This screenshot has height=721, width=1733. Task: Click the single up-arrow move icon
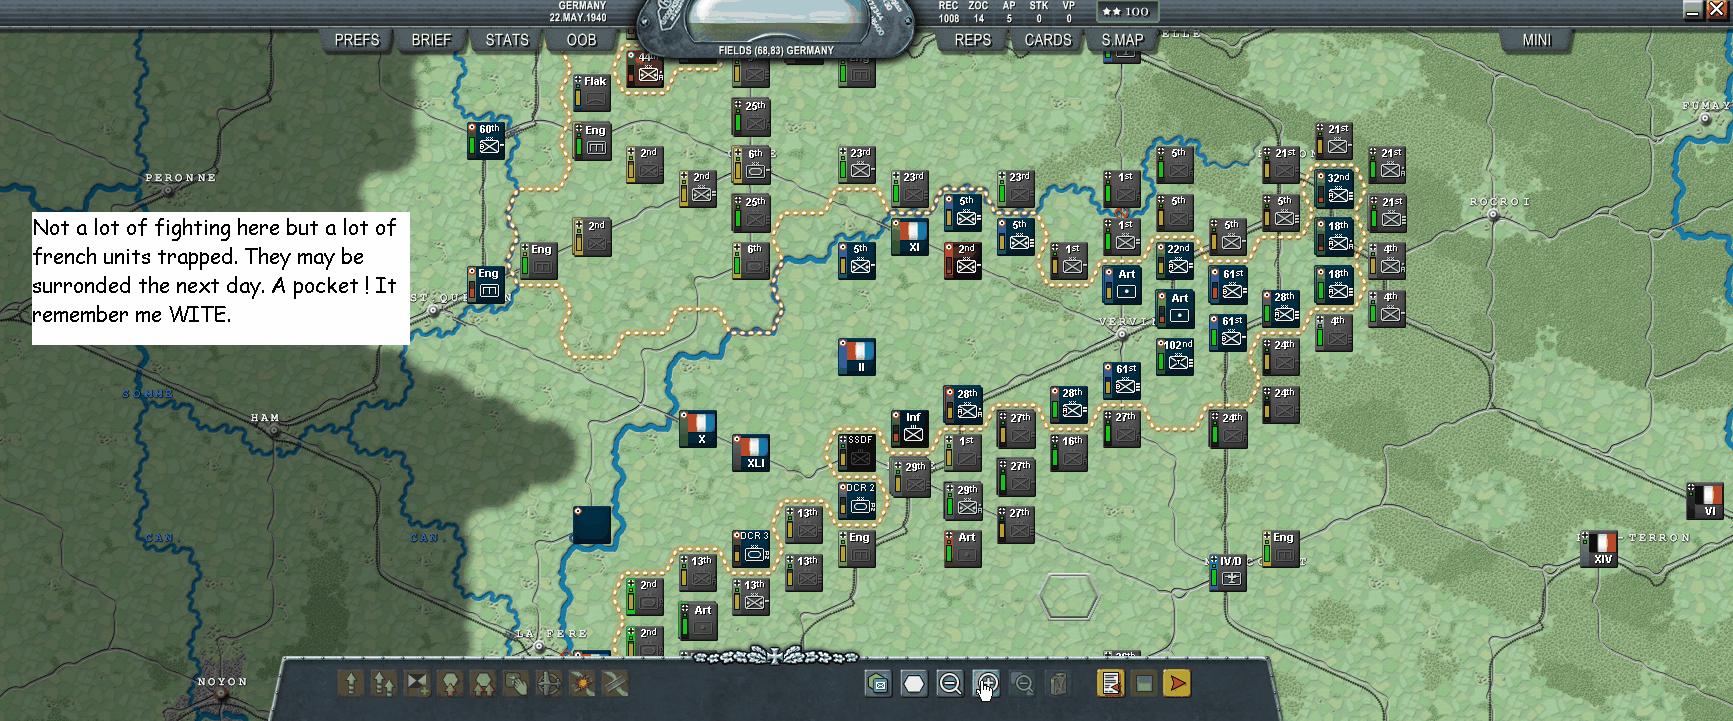pyautogui.click(x=351, y=683)
